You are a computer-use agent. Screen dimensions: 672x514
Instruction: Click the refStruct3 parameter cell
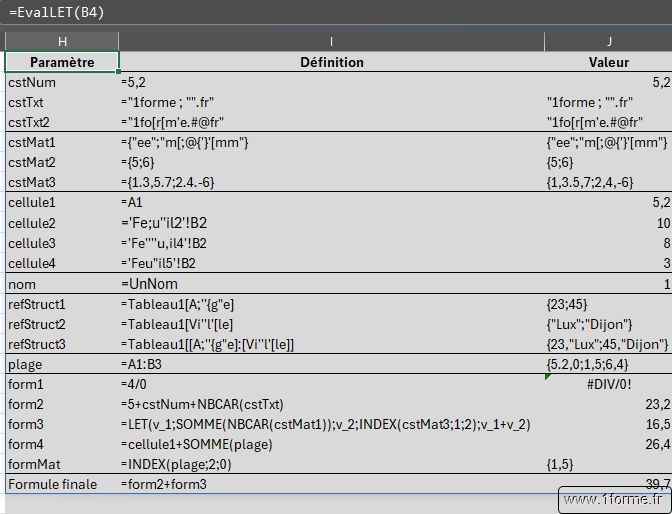[x=62, y=344]
